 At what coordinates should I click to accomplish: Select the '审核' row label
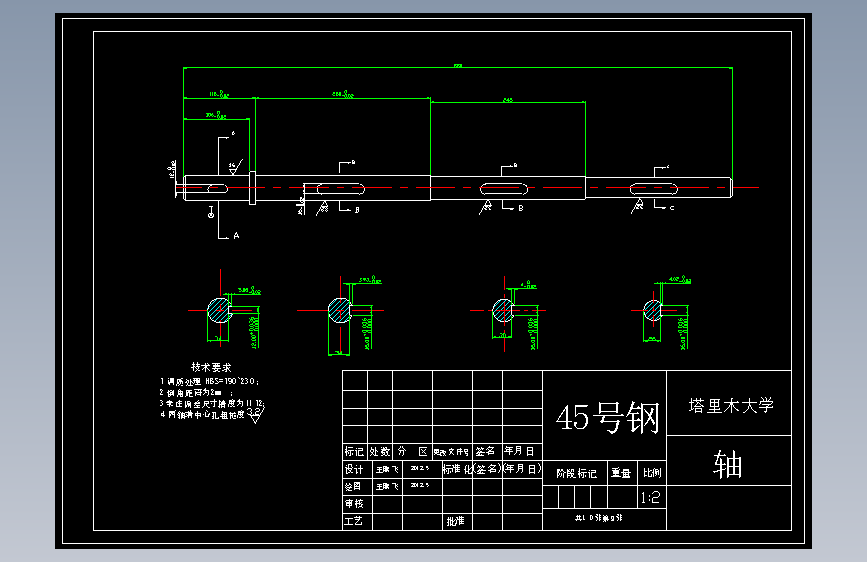[354, 503]
